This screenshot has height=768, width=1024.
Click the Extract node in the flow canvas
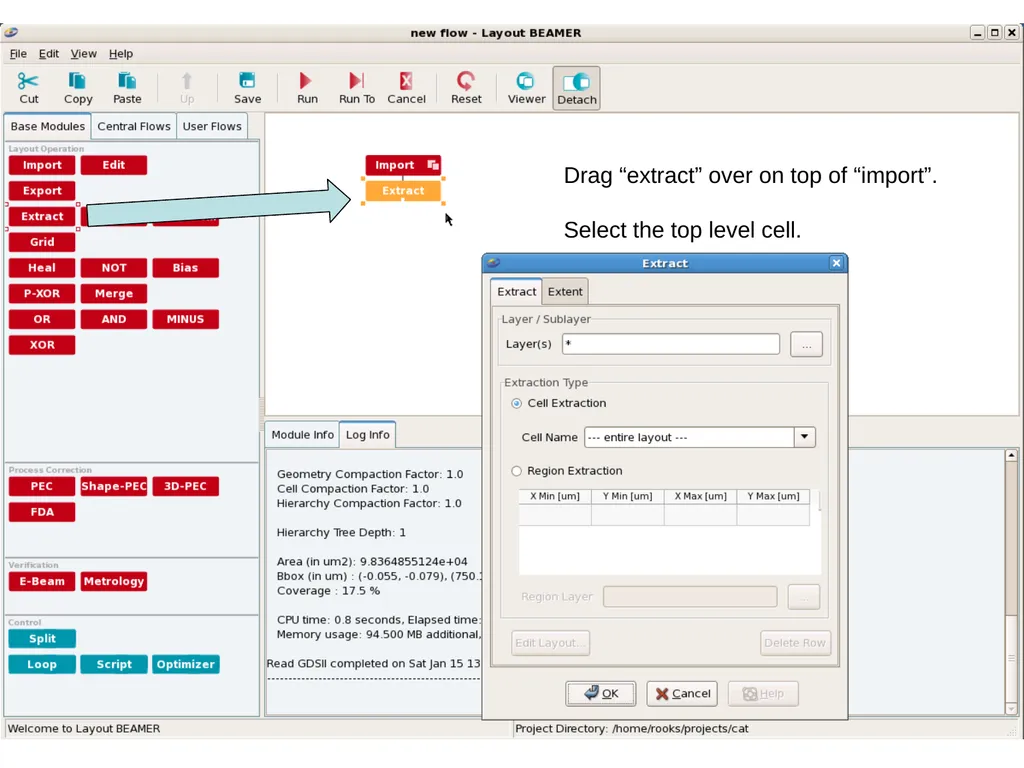(403, 191)
